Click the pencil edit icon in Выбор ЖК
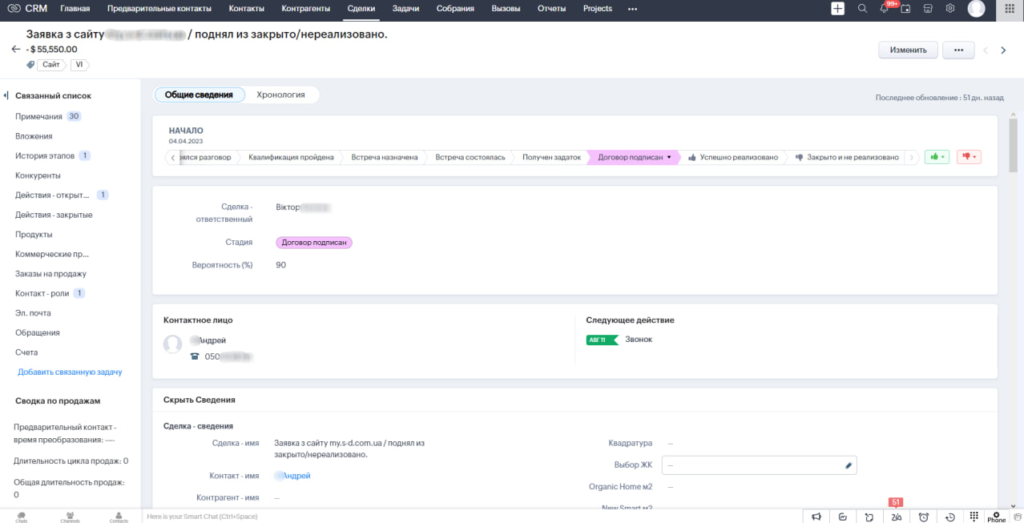 [x=848, y=466]
